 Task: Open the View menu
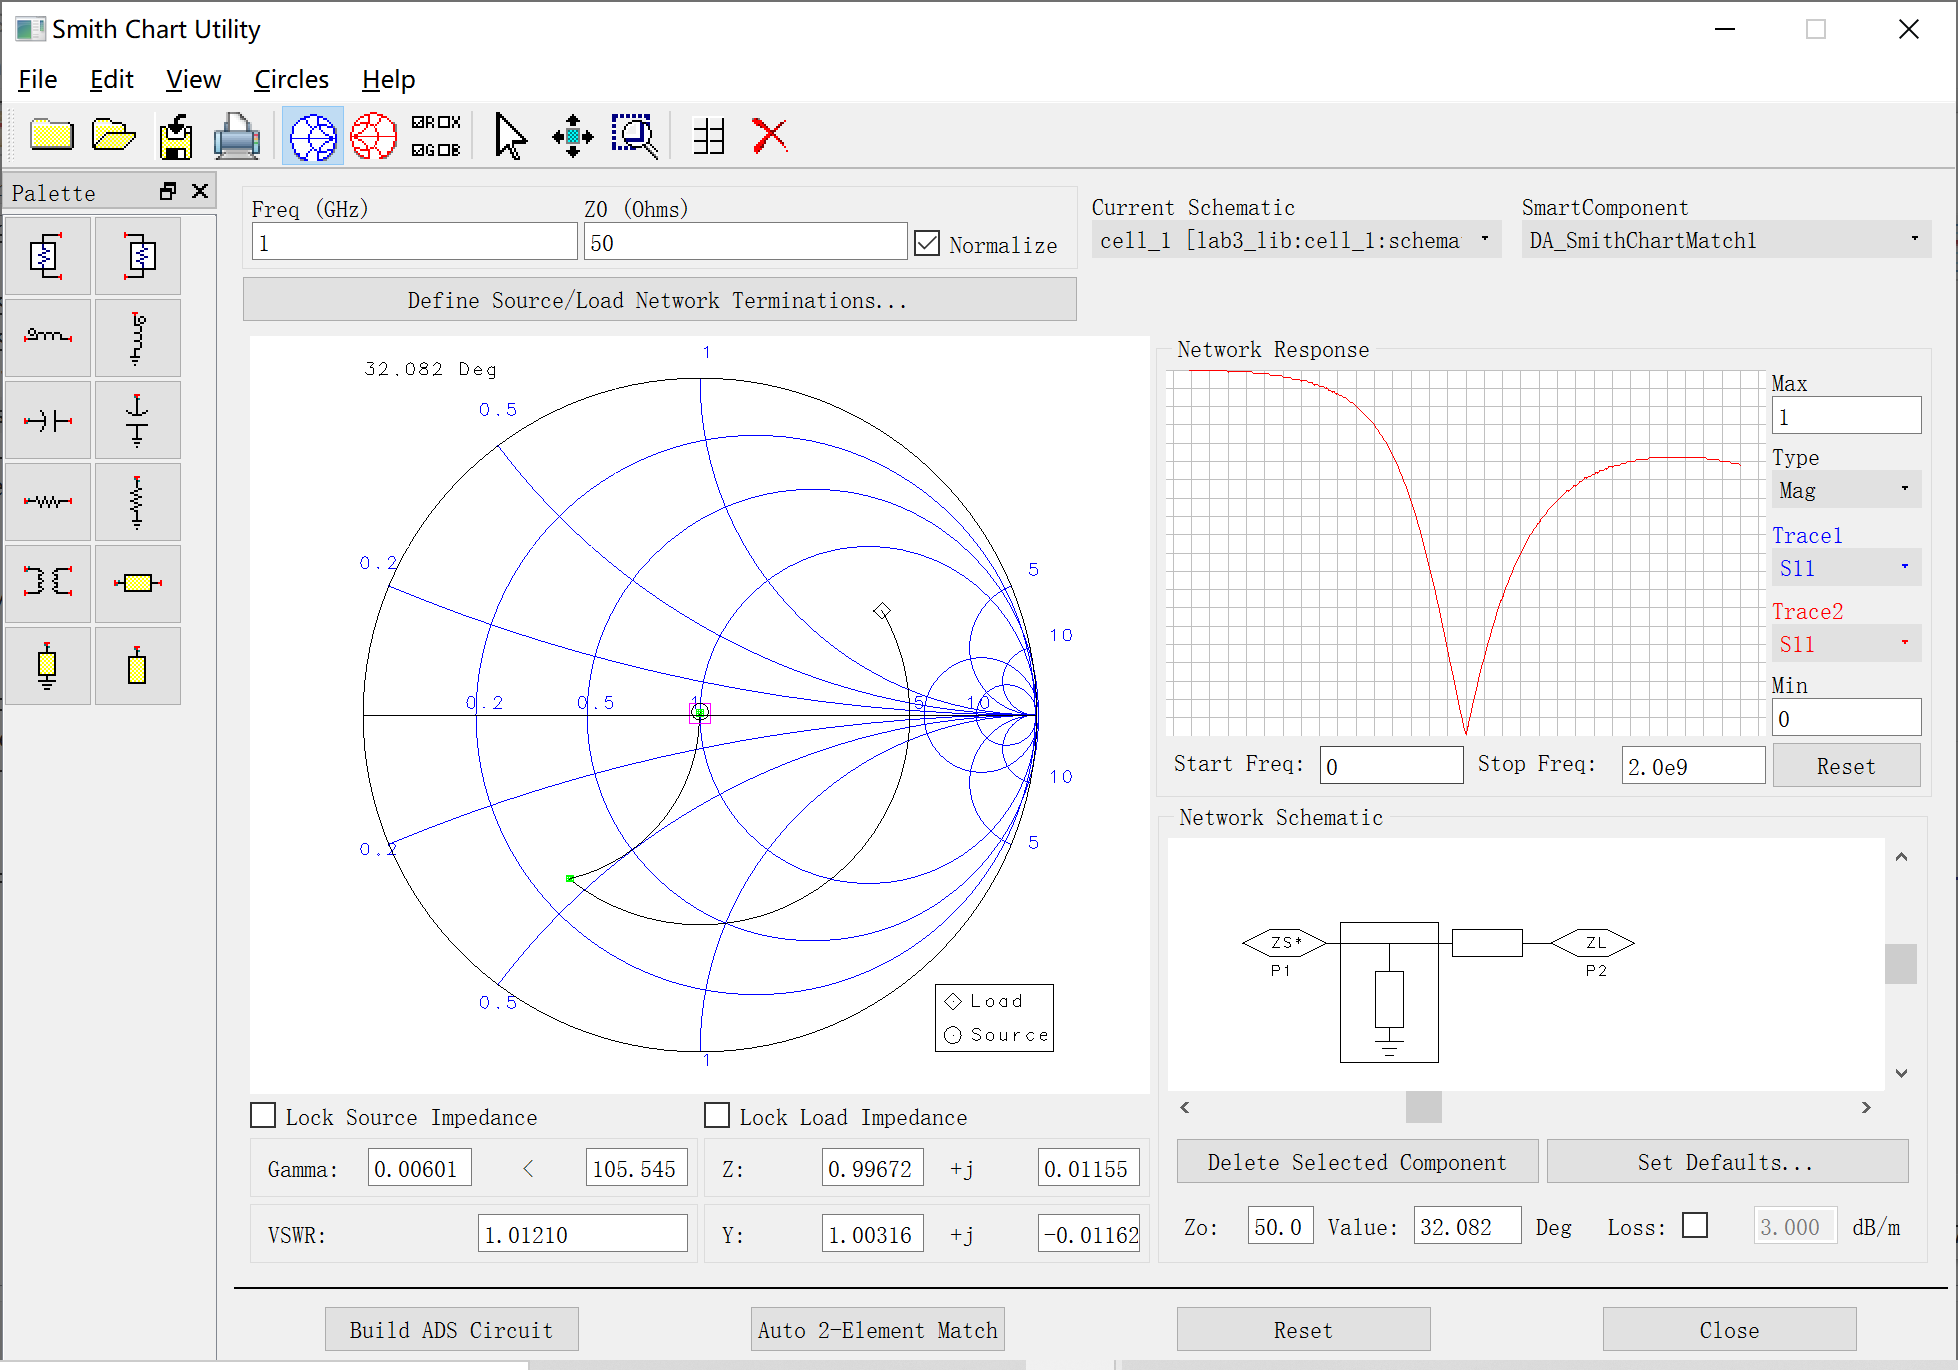click(193, 80)
